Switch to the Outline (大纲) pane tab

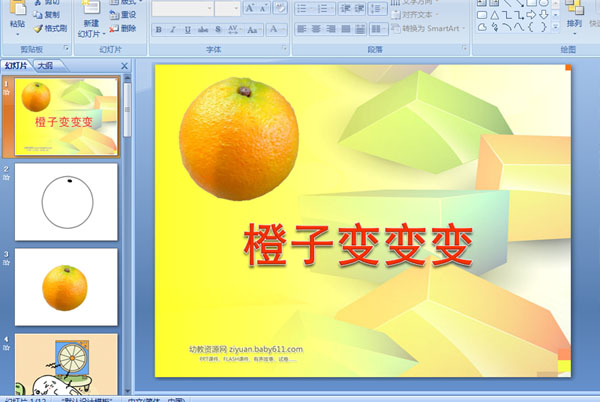click(x=46, y=65)
